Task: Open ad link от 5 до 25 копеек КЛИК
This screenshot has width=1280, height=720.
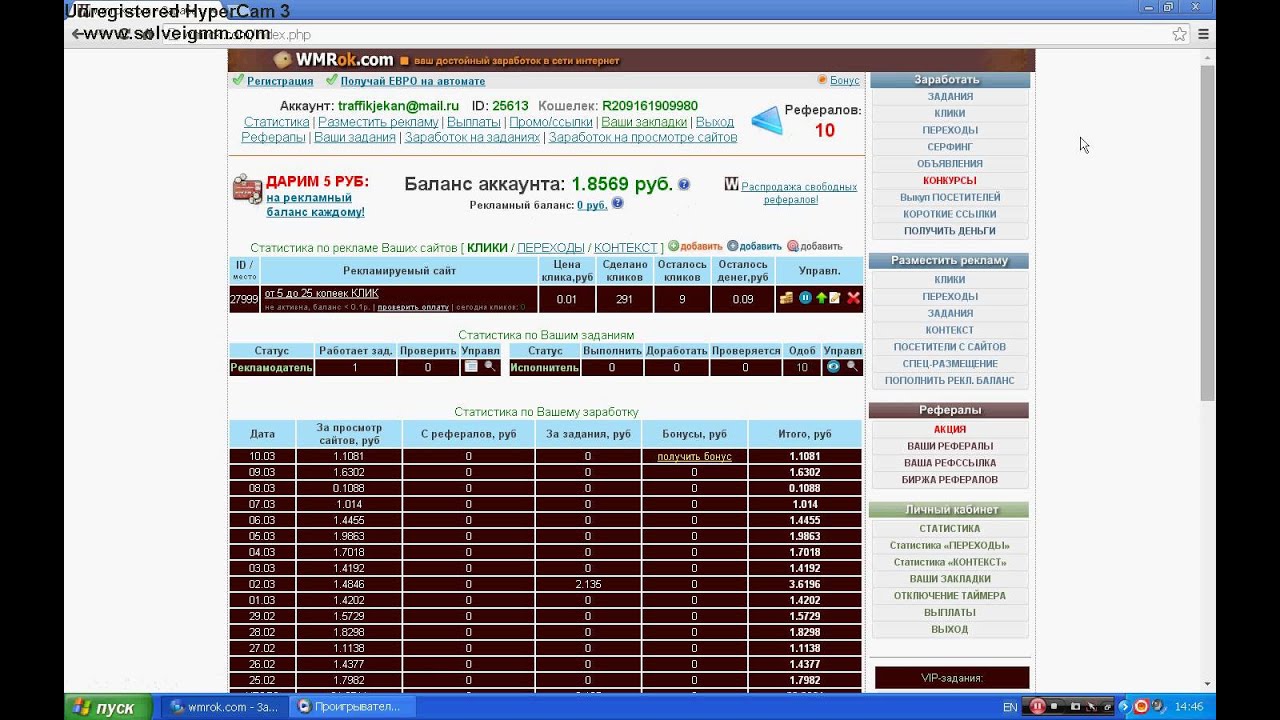Action: [x=321, y=293]
